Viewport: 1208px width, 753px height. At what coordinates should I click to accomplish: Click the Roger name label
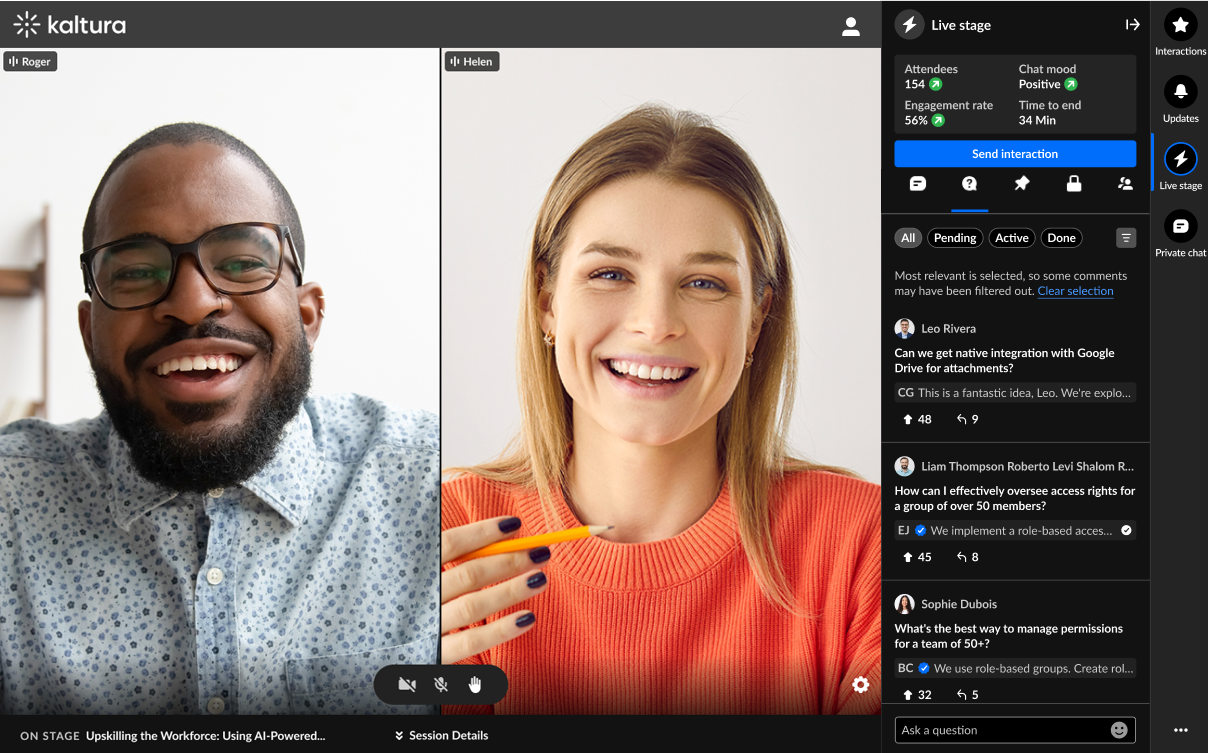point(30,61)
